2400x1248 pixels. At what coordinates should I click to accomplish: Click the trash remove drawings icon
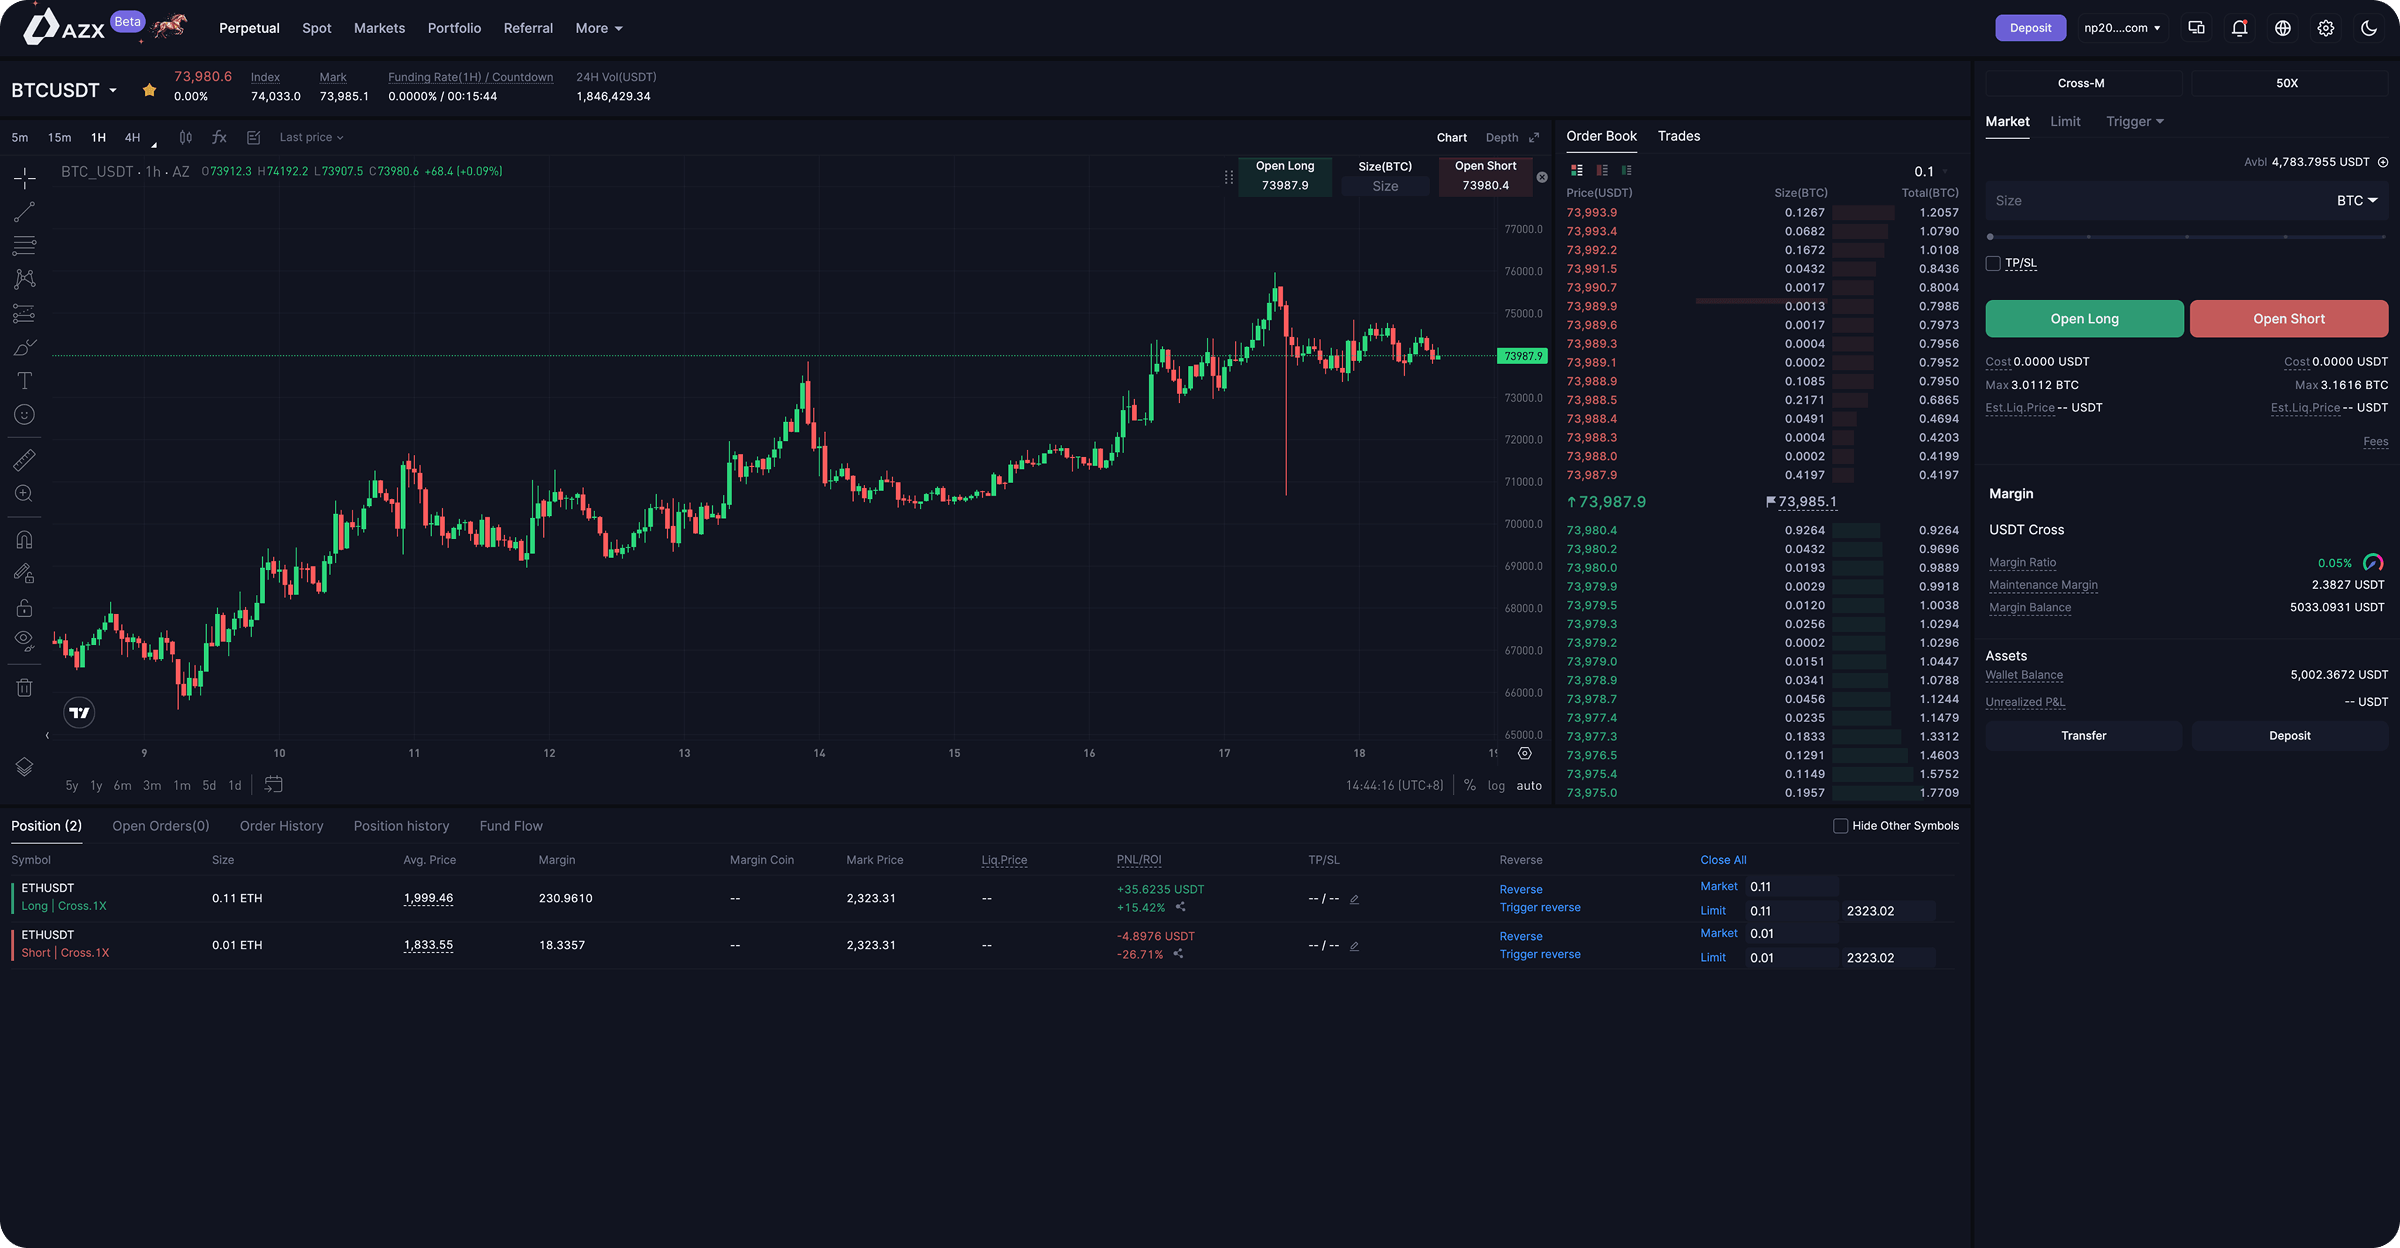25,688
